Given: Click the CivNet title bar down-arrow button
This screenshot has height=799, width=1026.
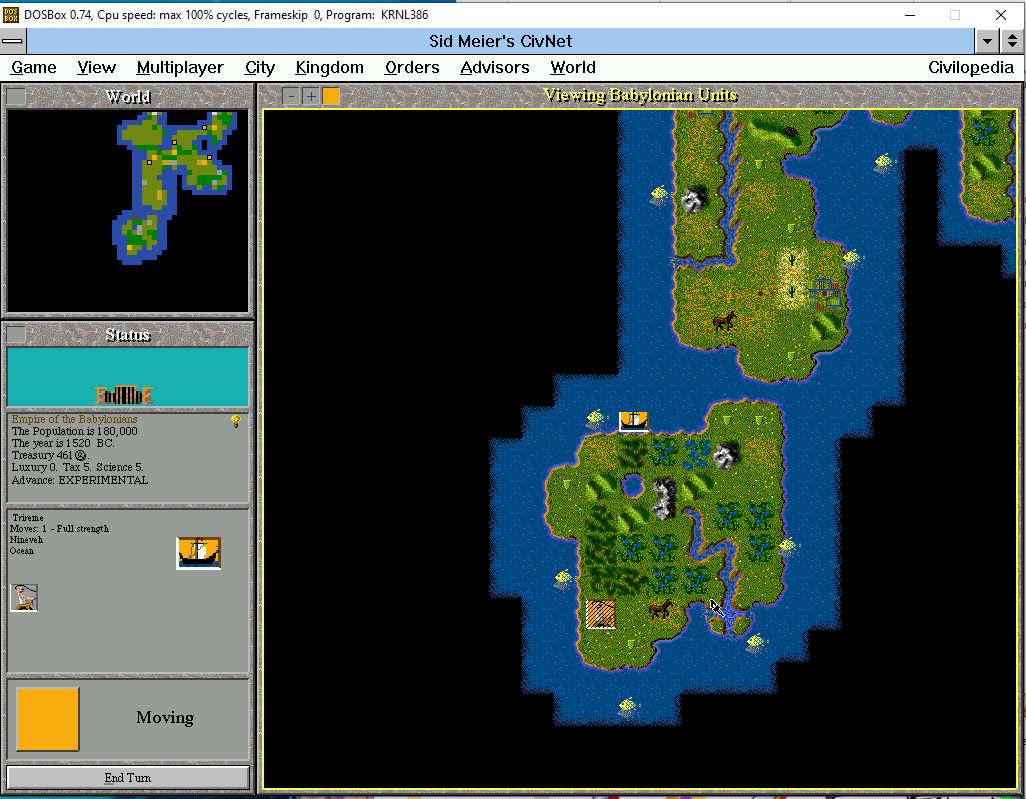Looking at the screenshot, I should [987, 41].
